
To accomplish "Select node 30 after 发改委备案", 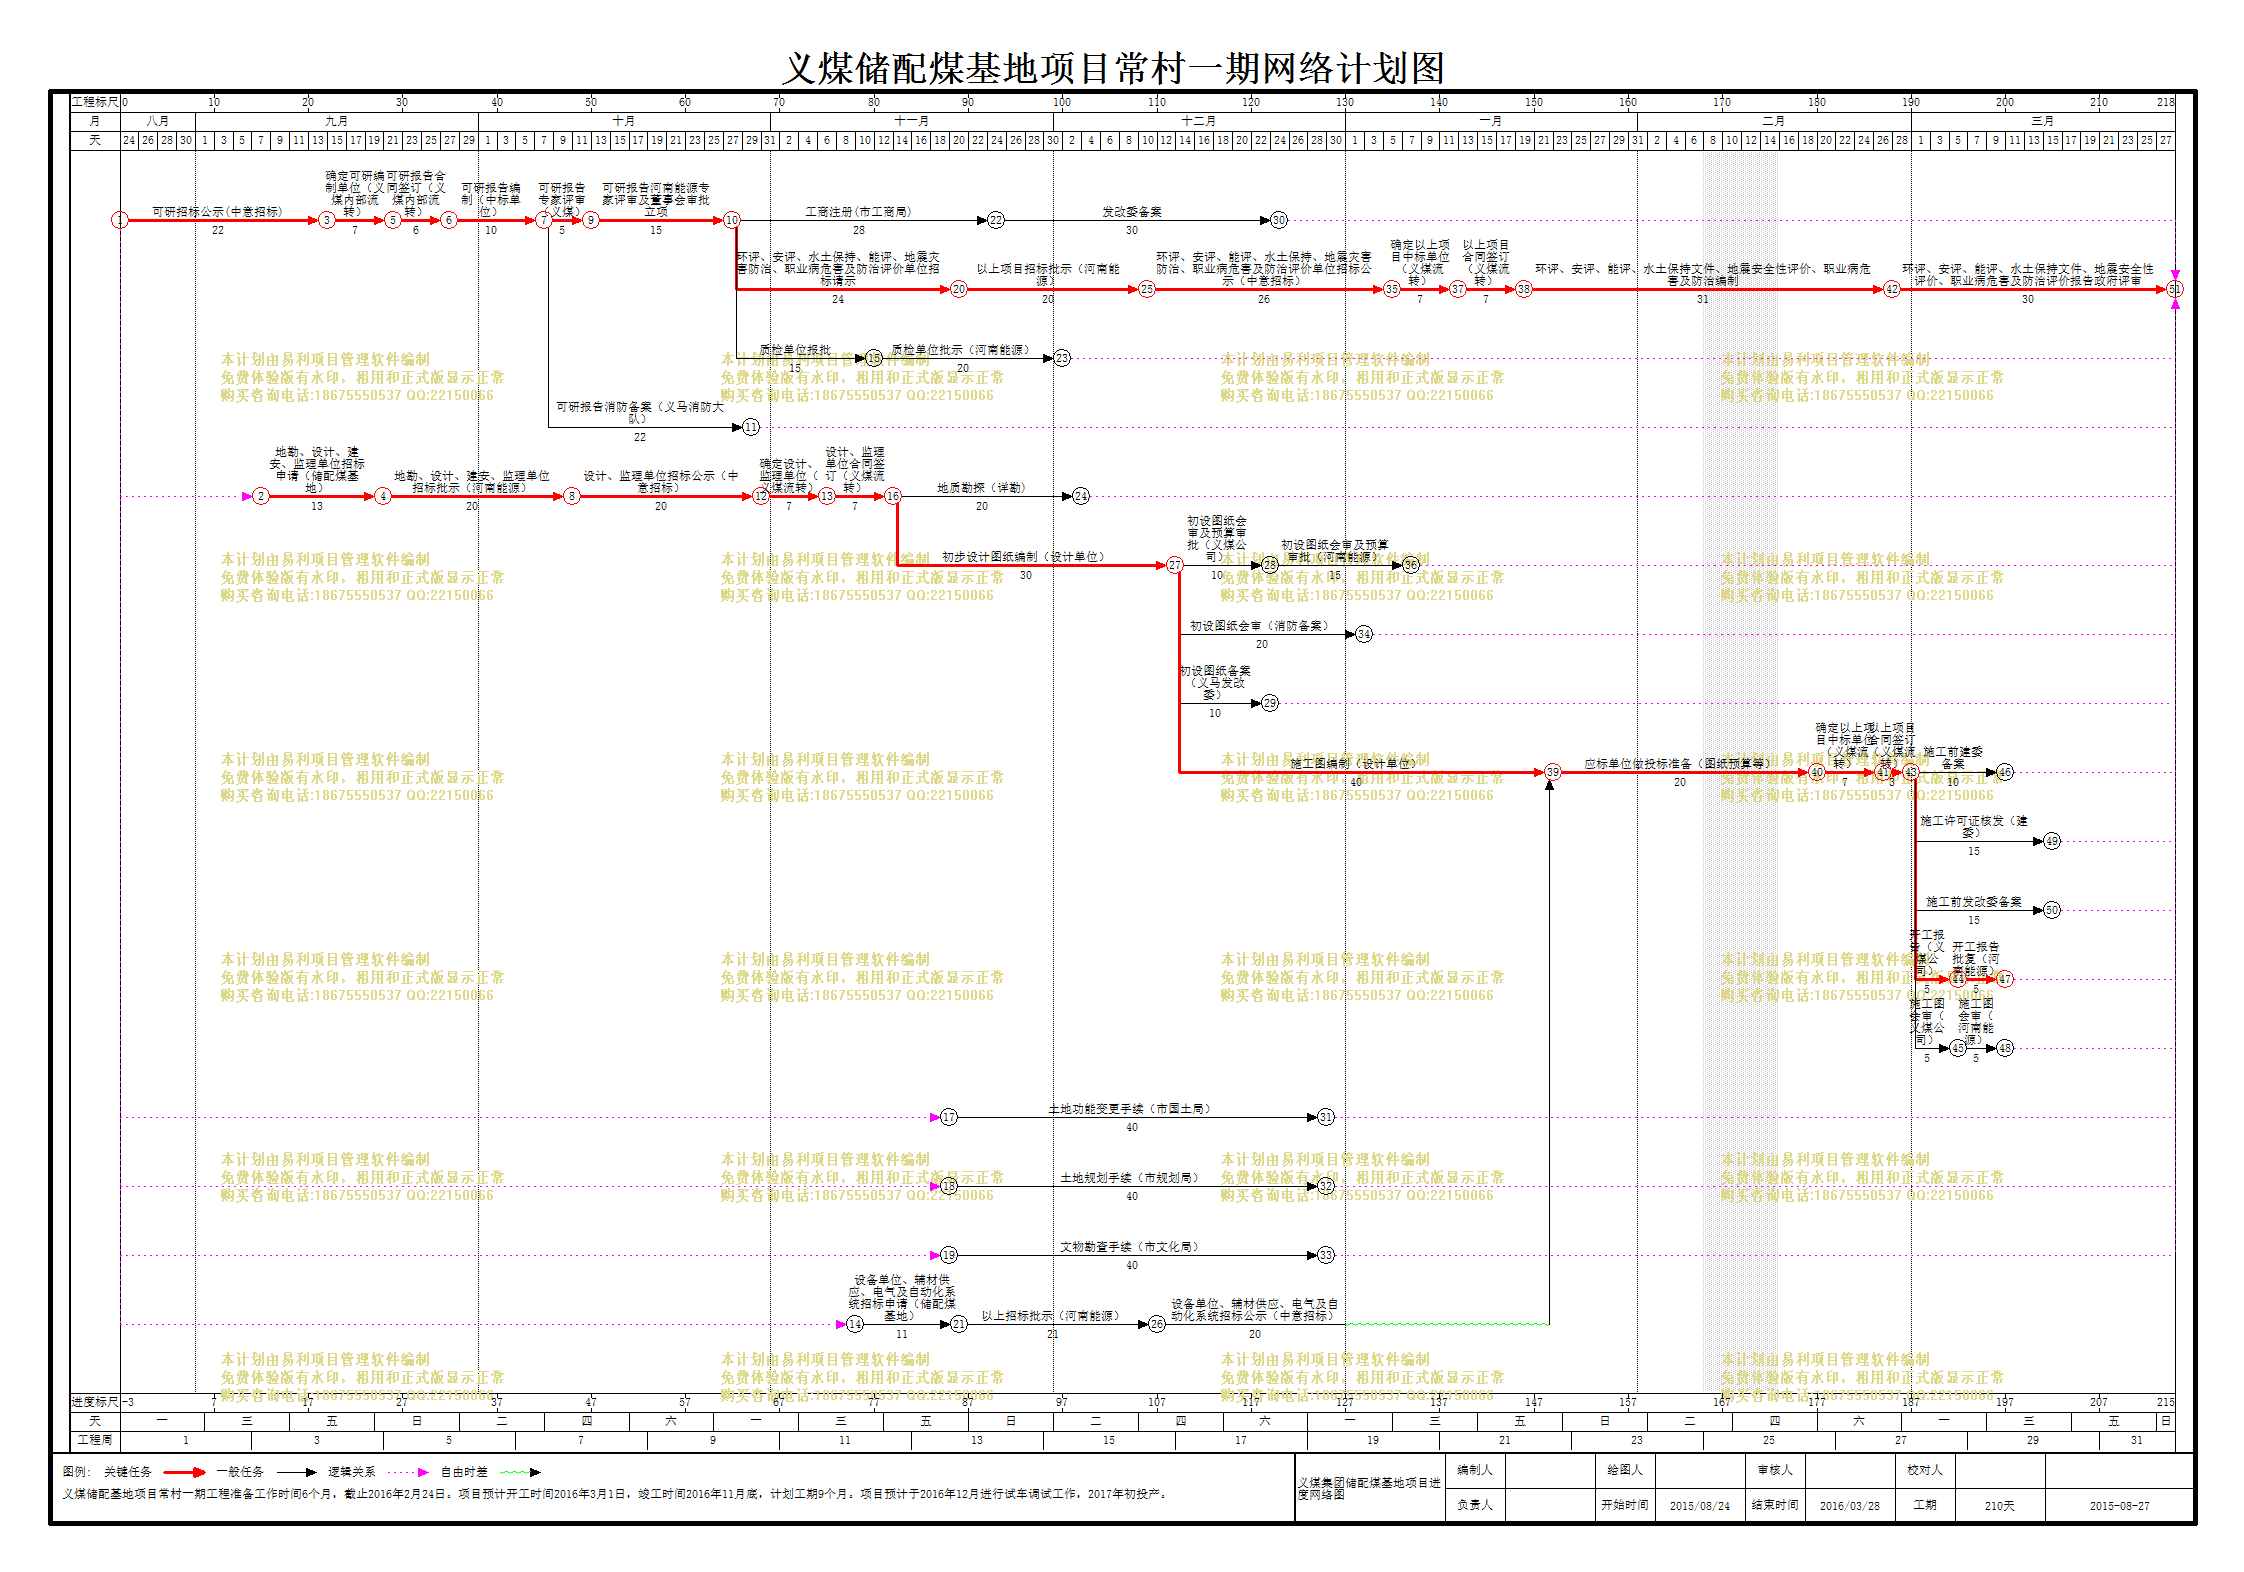I will (x=1279, y=220).
